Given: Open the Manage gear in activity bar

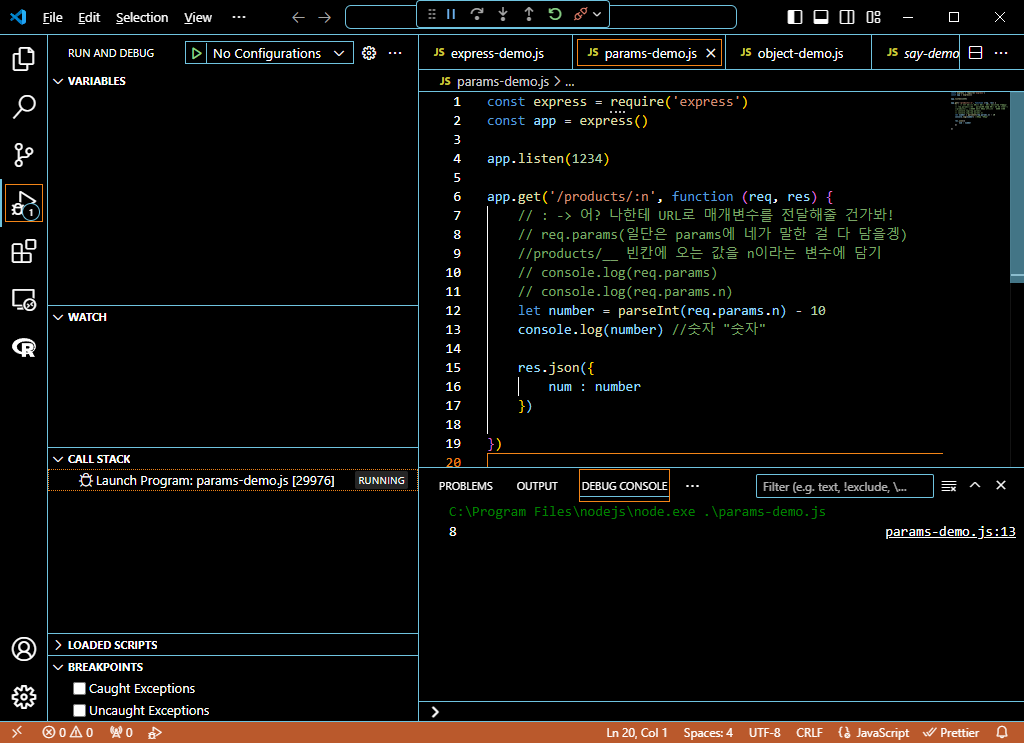Looking at the screenshot, I should [x=24, y=697].
